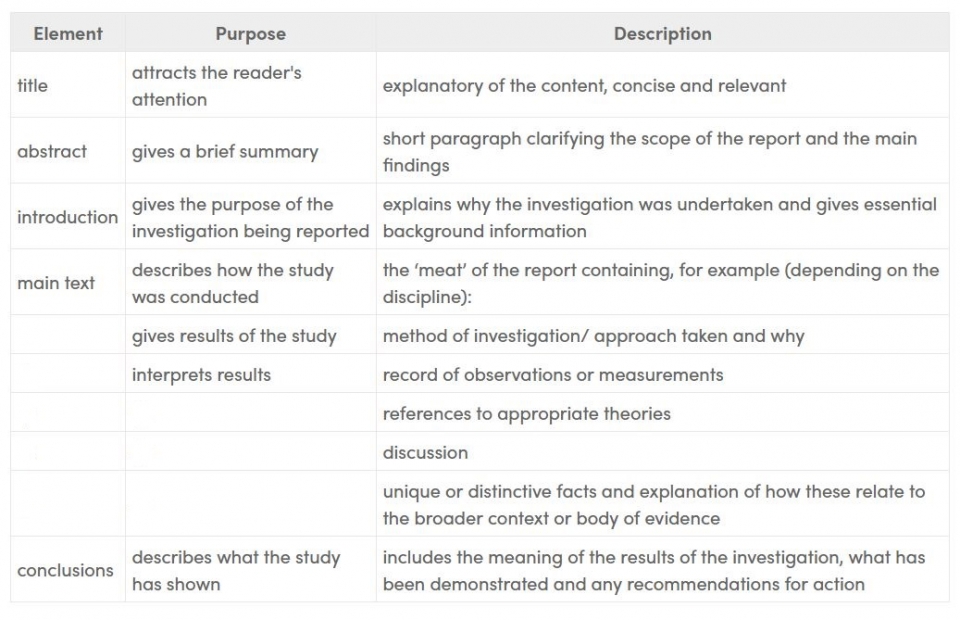
Task: Click 'method of investigation/ approach taken' cell
Action: 662,335
